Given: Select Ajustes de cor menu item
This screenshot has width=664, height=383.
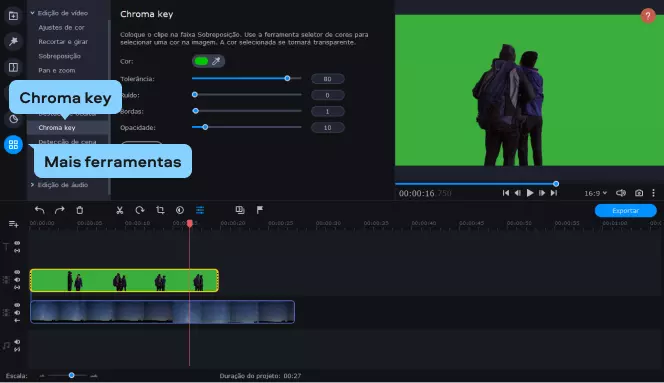Looking at the screenshot, I should 61,28.
